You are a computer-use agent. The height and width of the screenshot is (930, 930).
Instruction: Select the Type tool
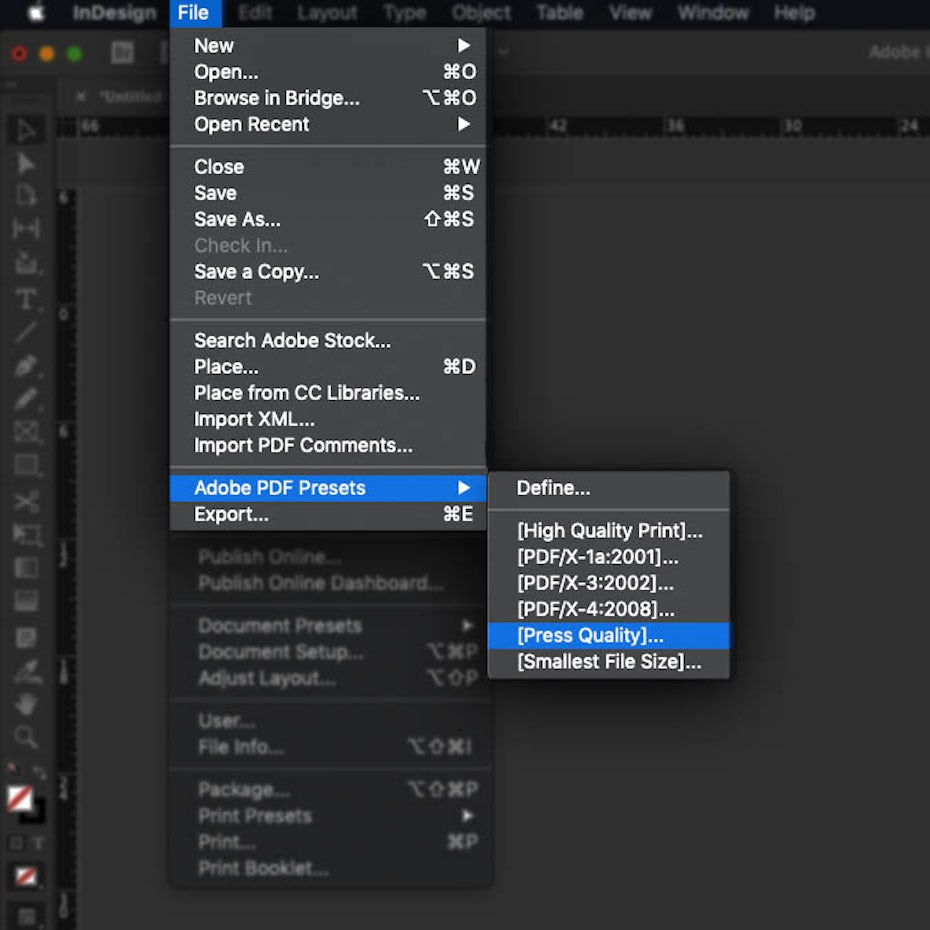[x=26, y=299]
